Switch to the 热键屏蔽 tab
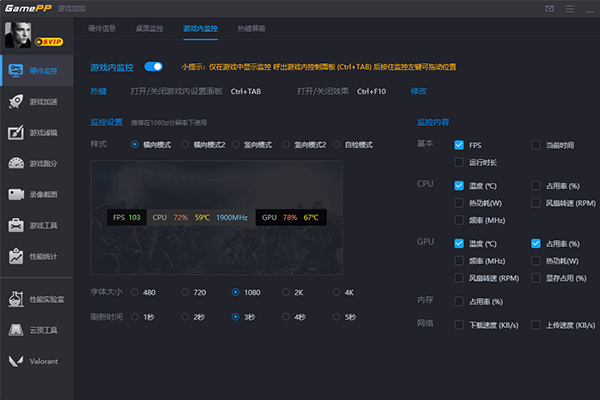 tap(251, 28)
